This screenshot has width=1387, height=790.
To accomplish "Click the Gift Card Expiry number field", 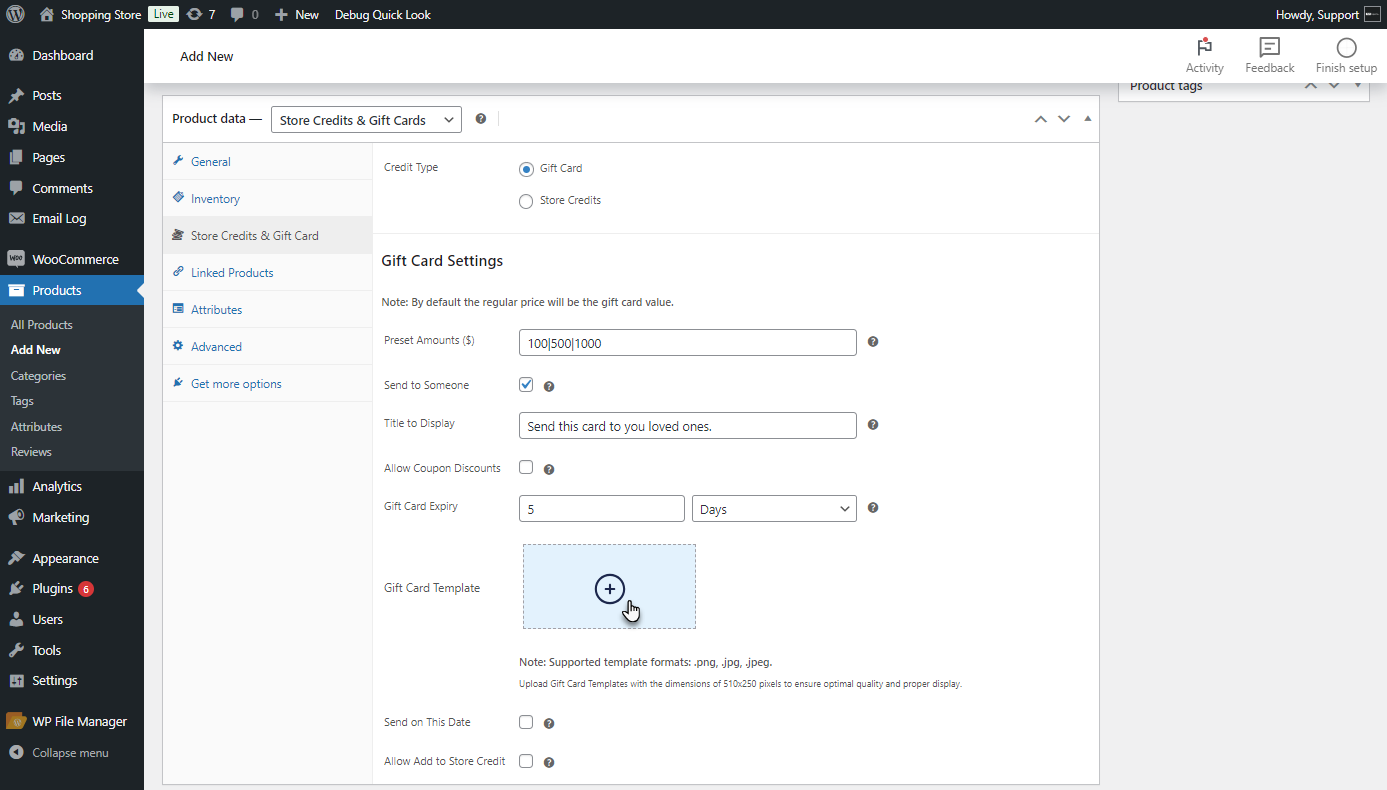I will coord(602,508).
